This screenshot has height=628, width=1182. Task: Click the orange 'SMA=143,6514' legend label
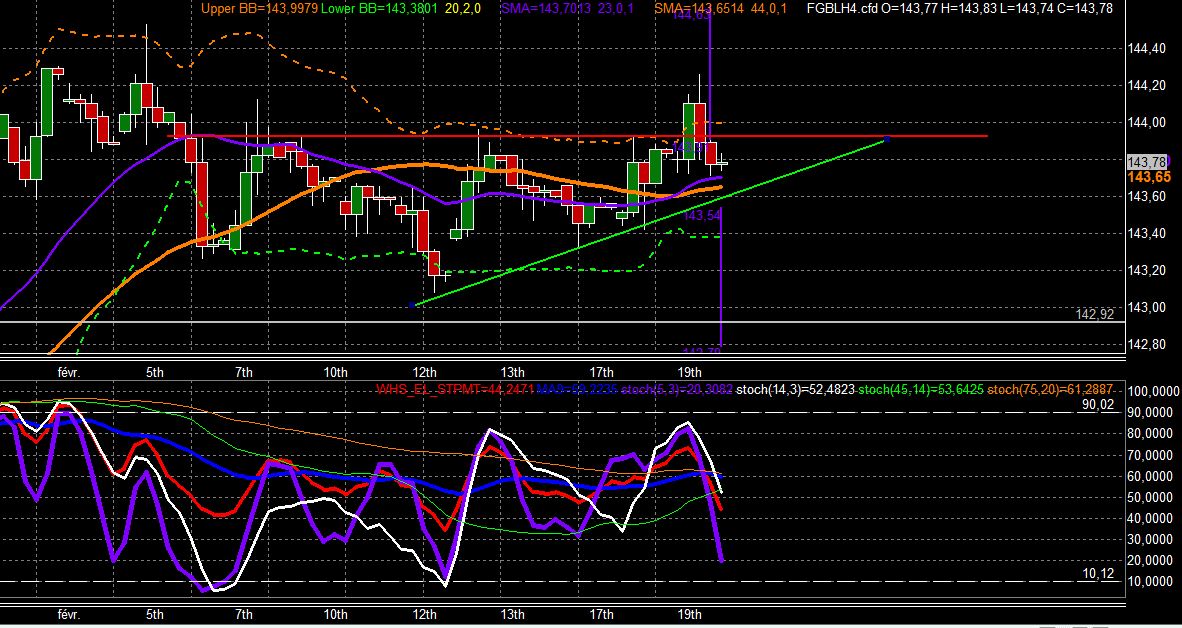(699, 8)
